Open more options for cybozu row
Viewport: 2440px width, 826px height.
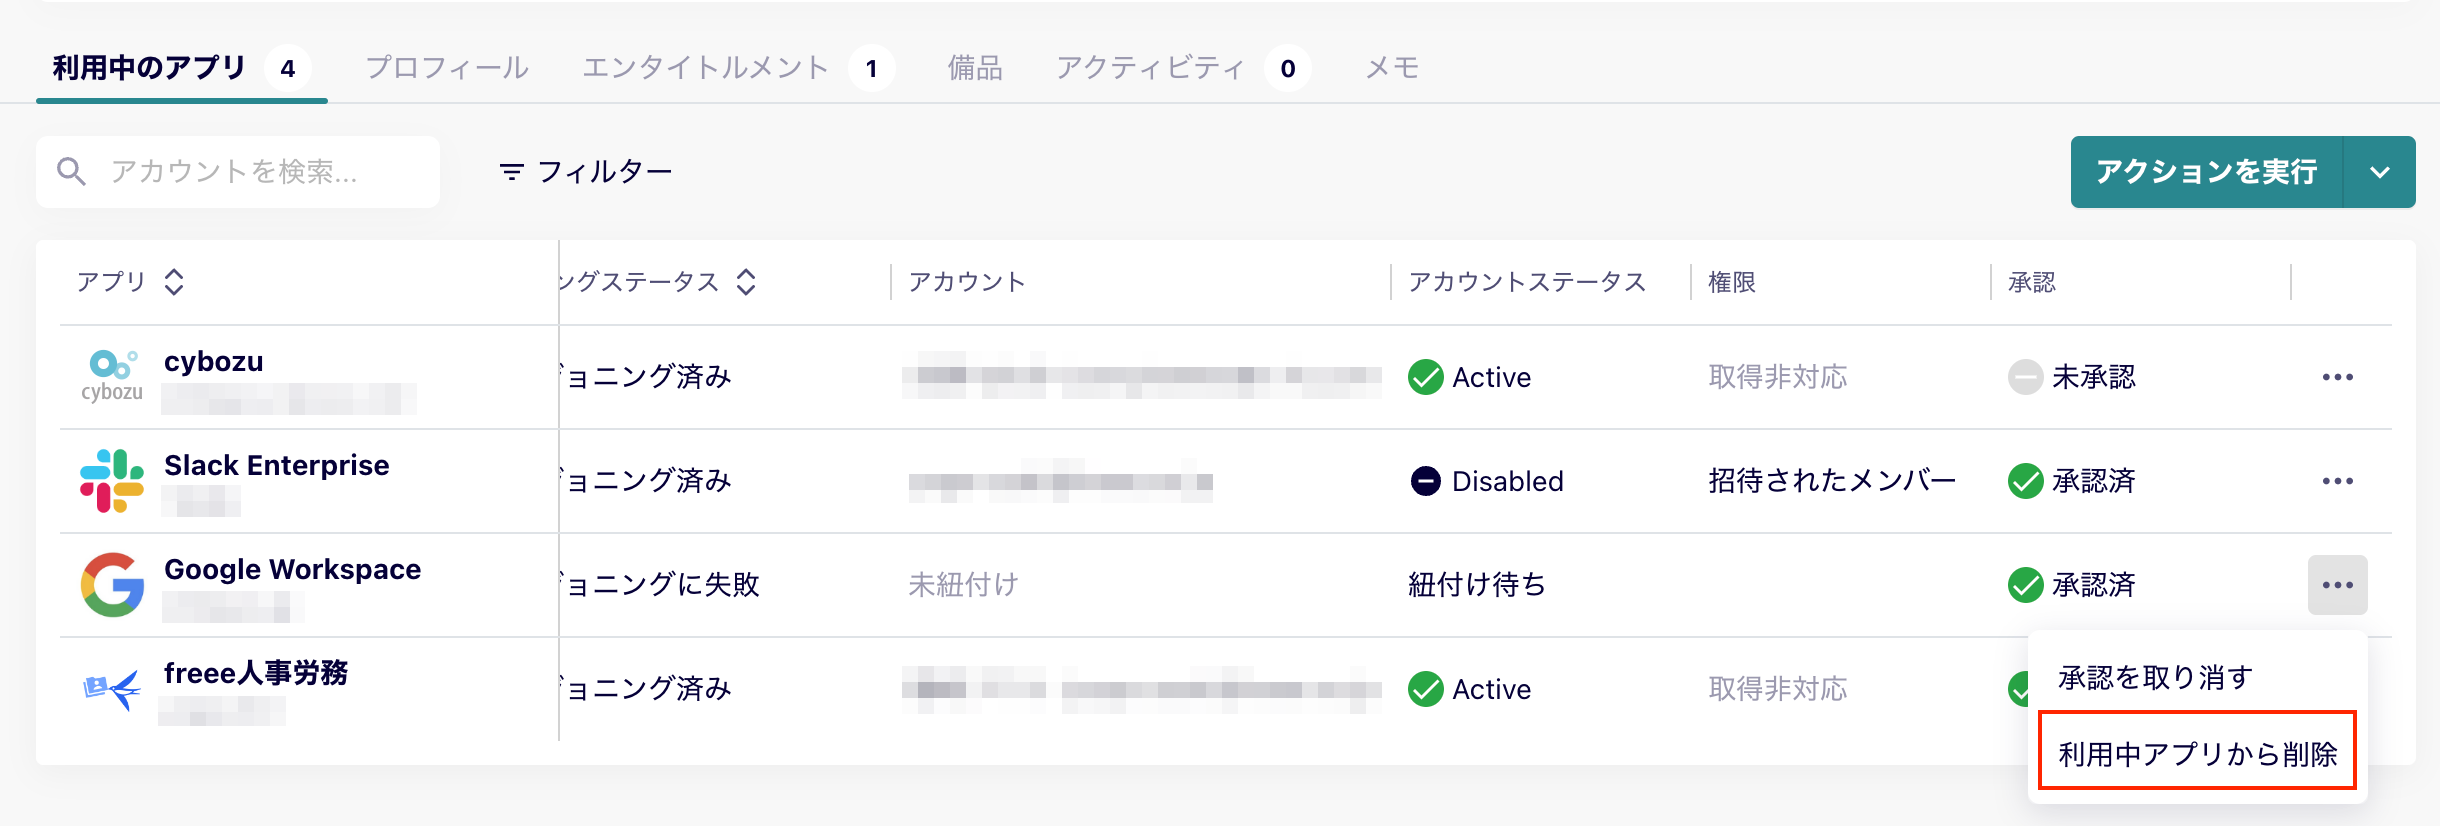pos(2338,377)
